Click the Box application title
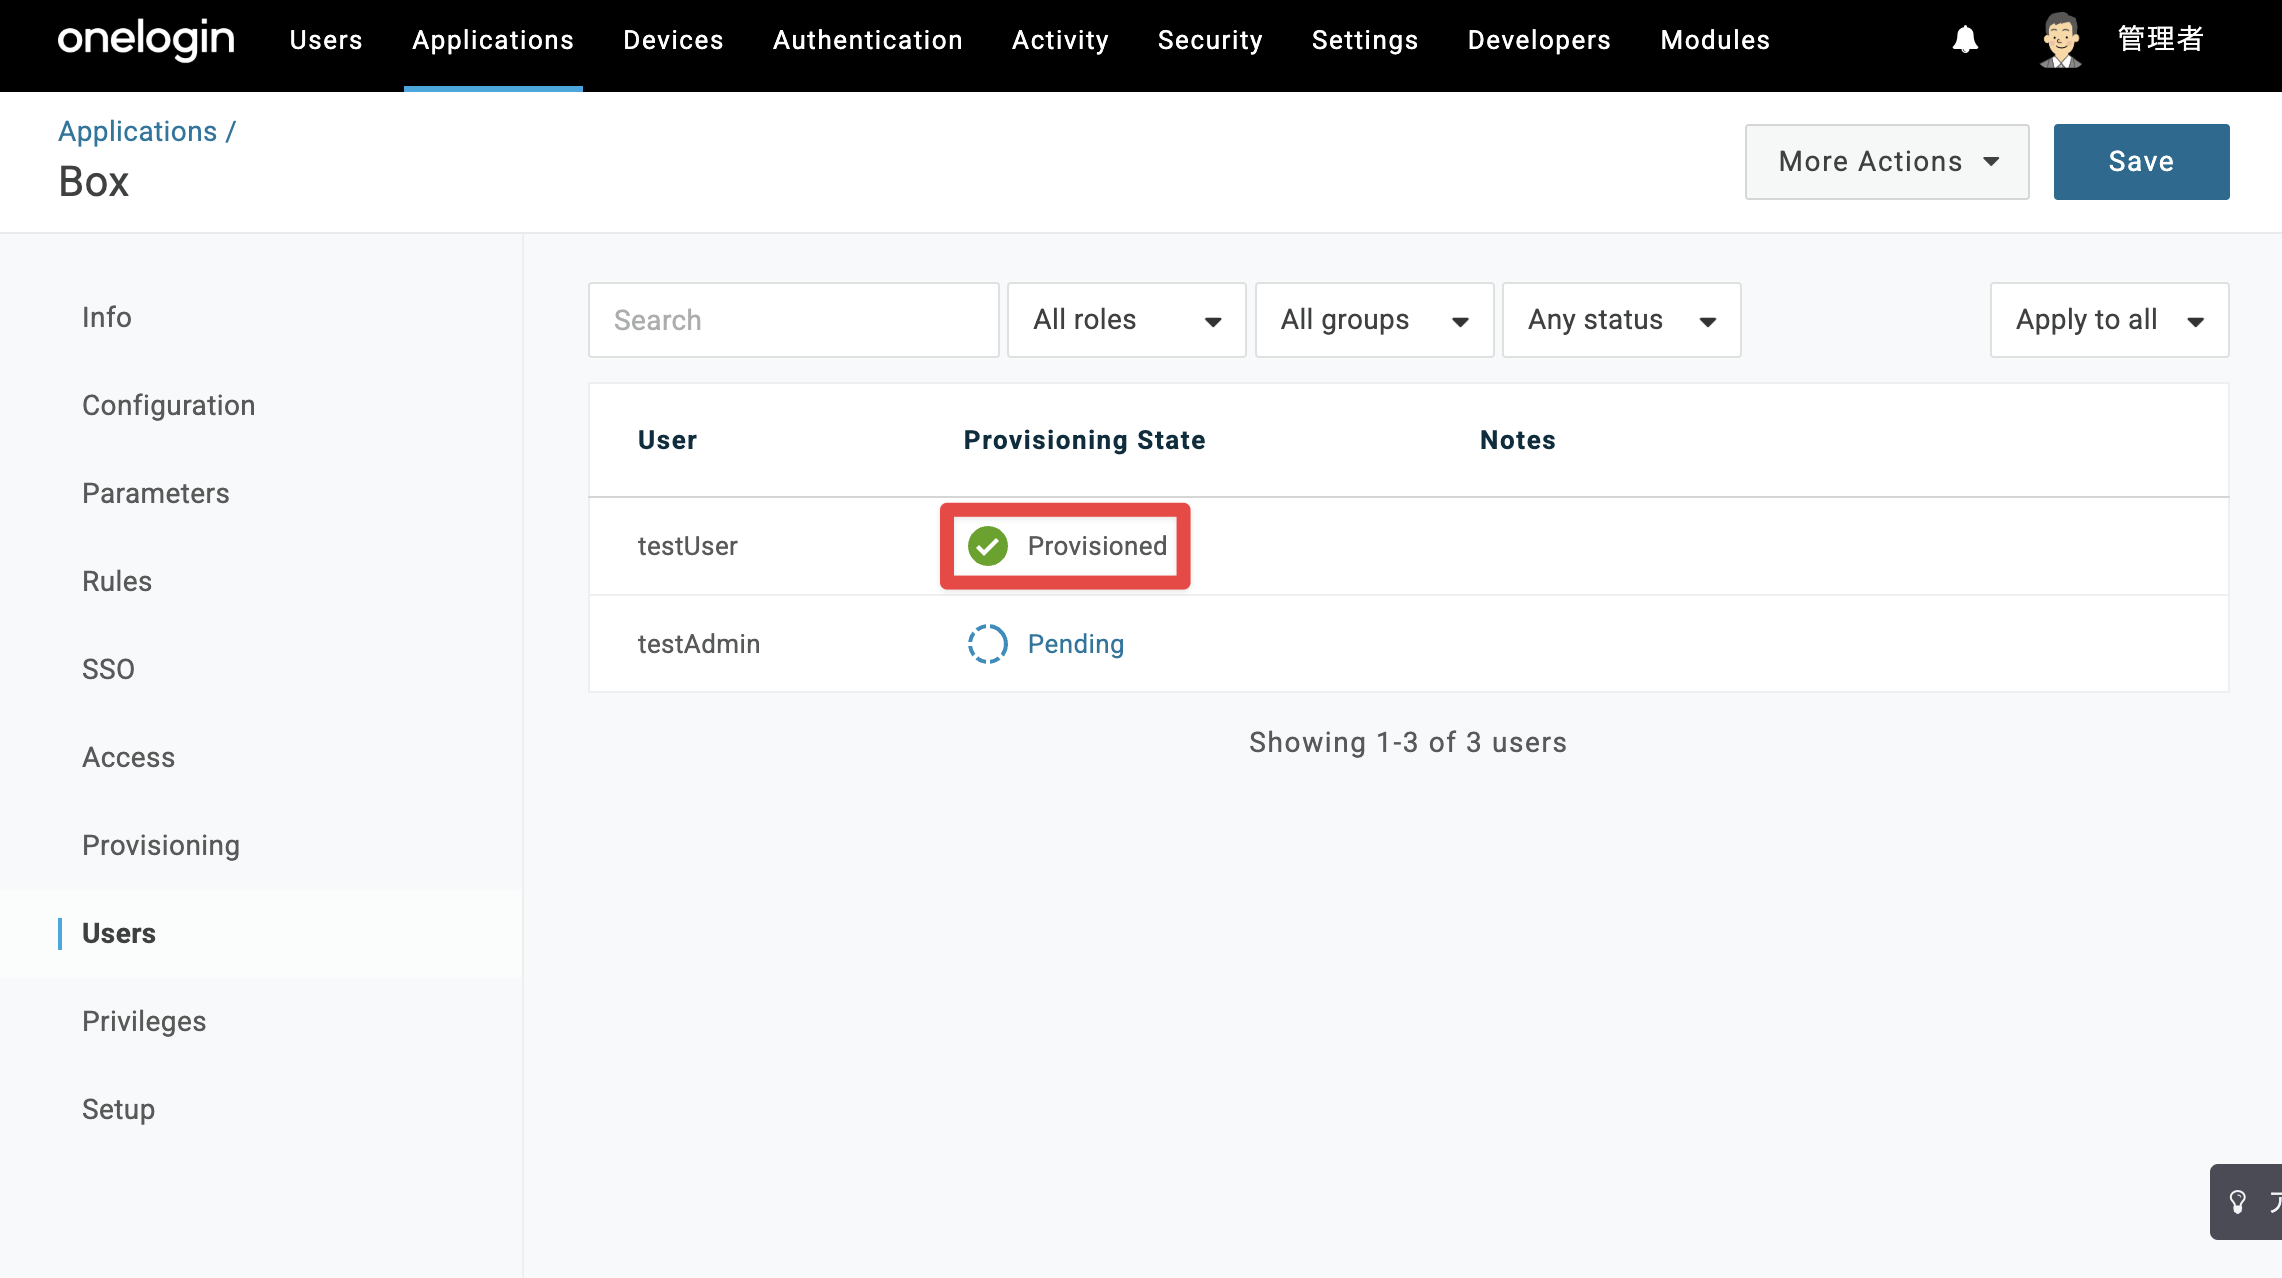The height and width of the screenshot is (1278, 2282). pos(94,182)
